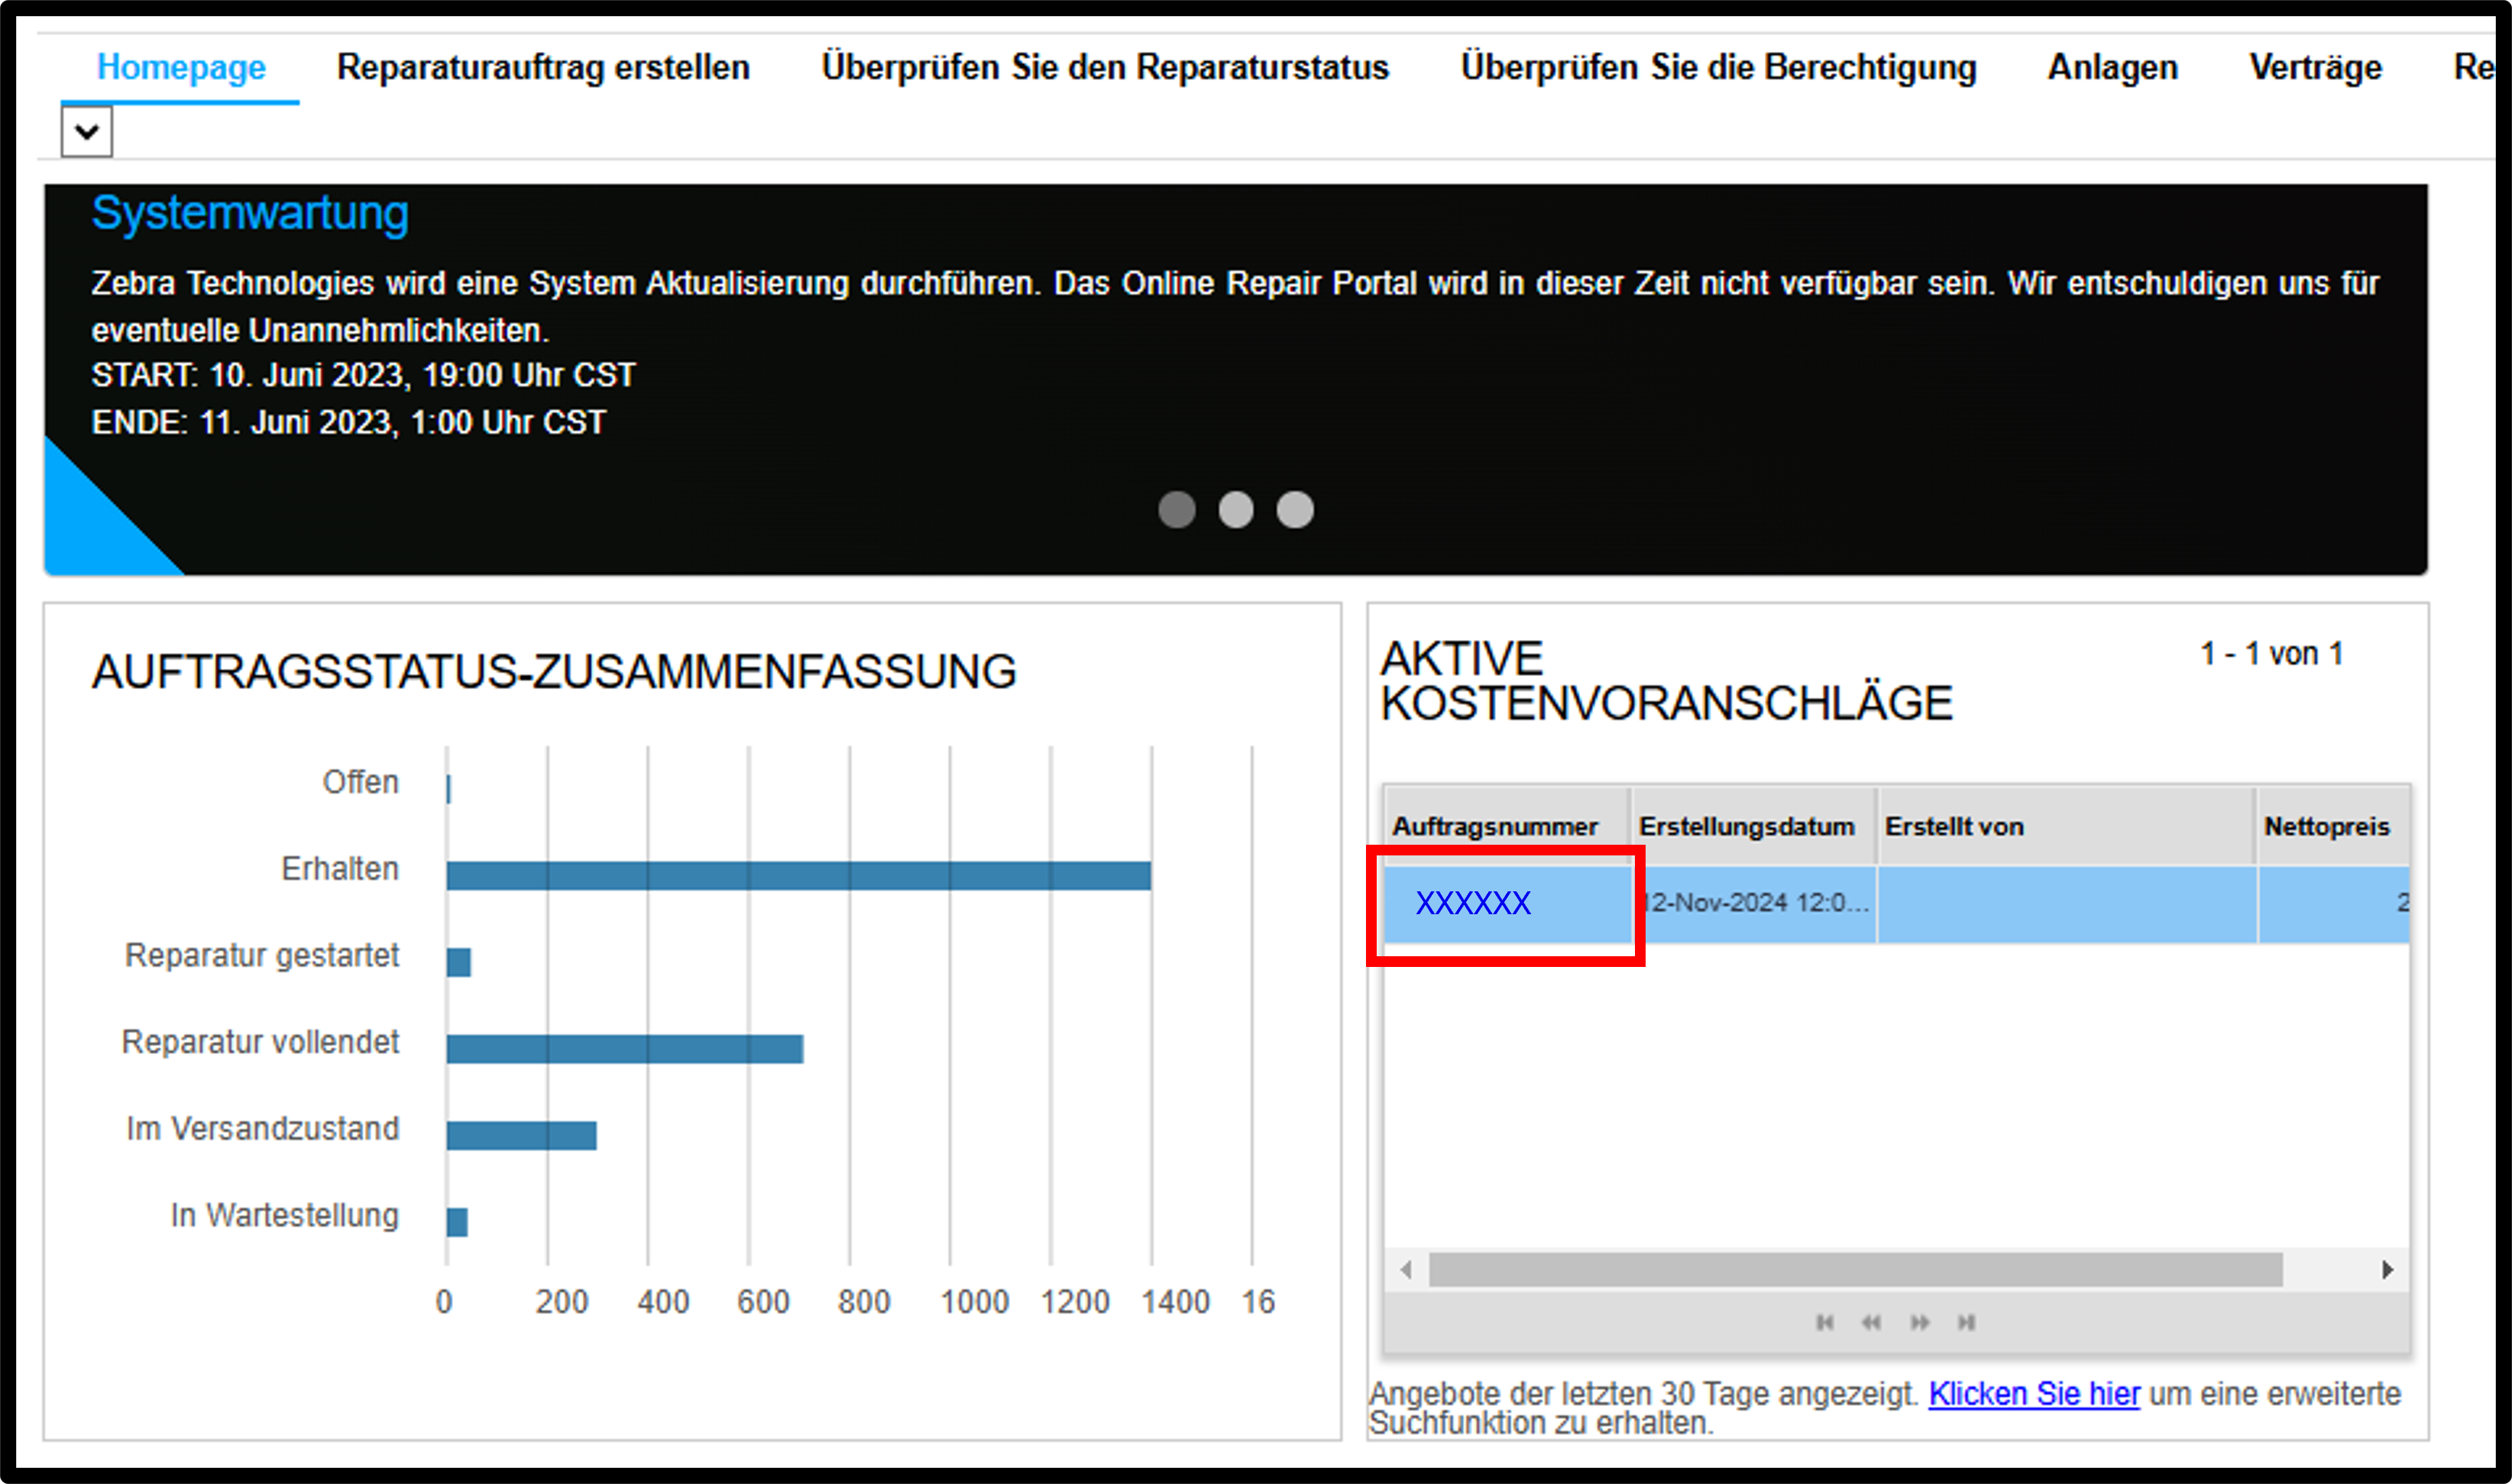Image resolution: width=2512 pixels, height=1484 pixels.
Task: Select the second carousel dot
Action: coord(1236,509)
